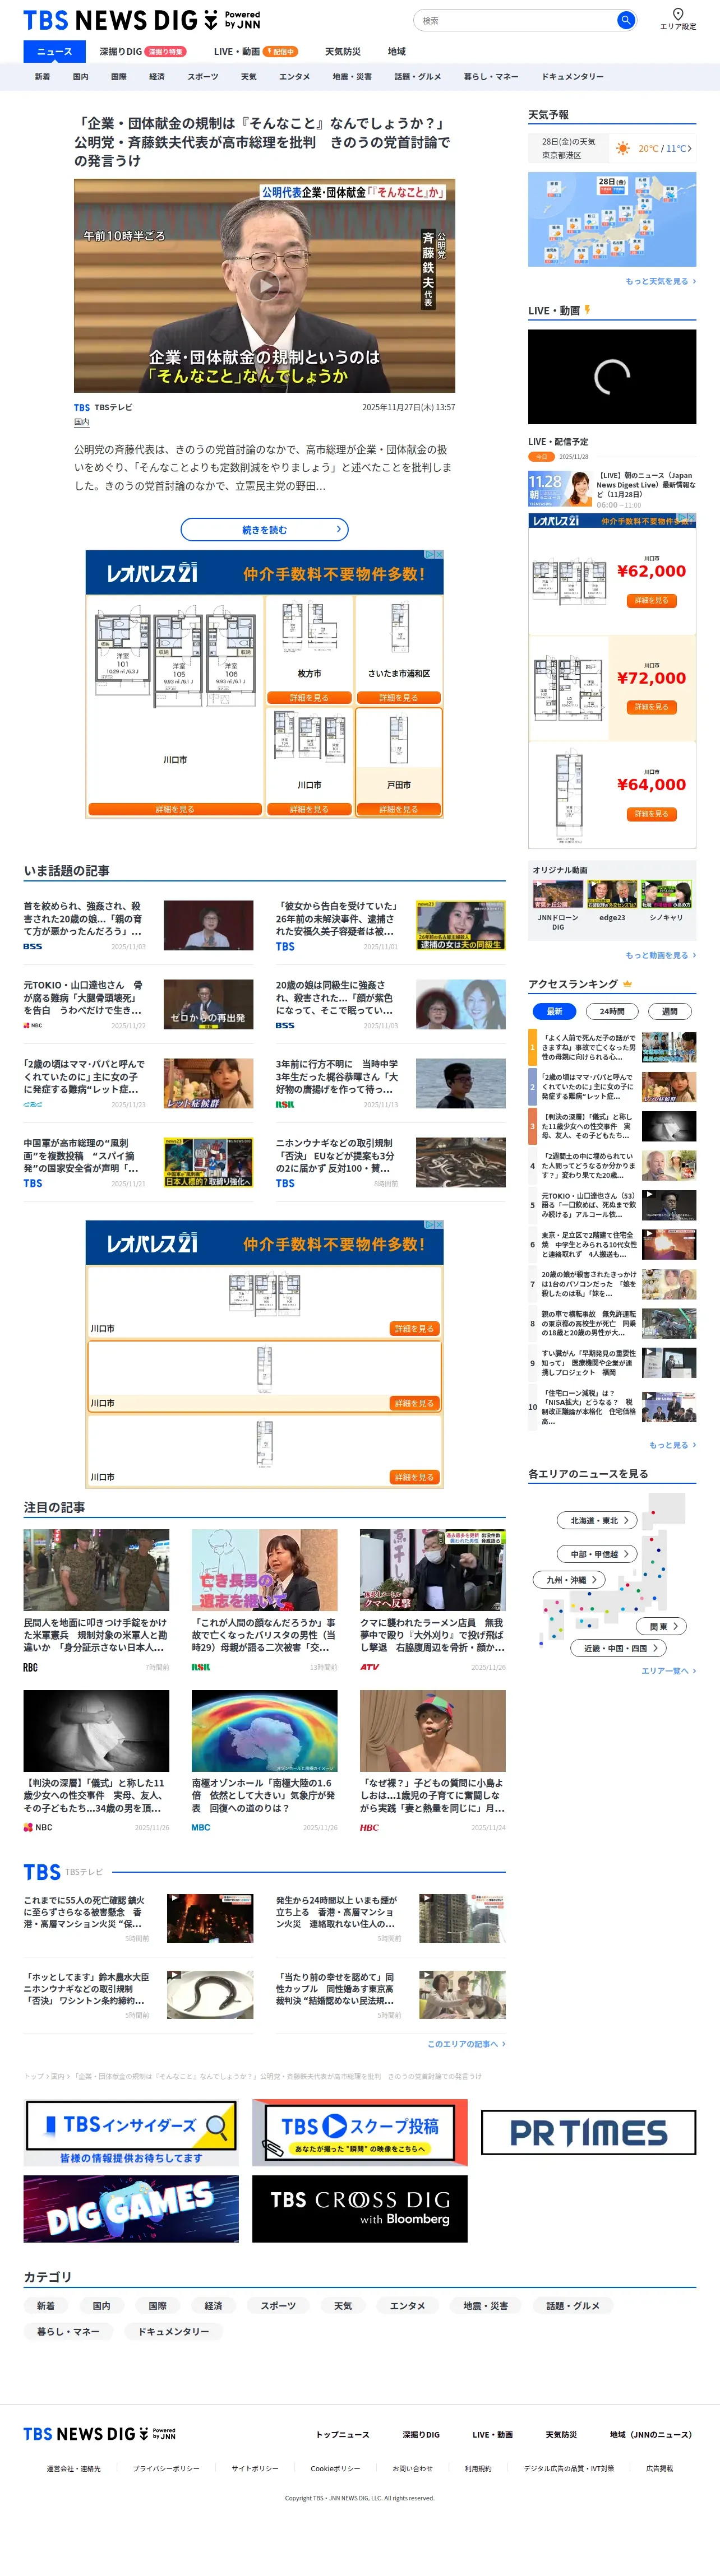The image size is (720, 2576).
Task: Select 国内 in the sub navigation
Action: pos(80,76)
